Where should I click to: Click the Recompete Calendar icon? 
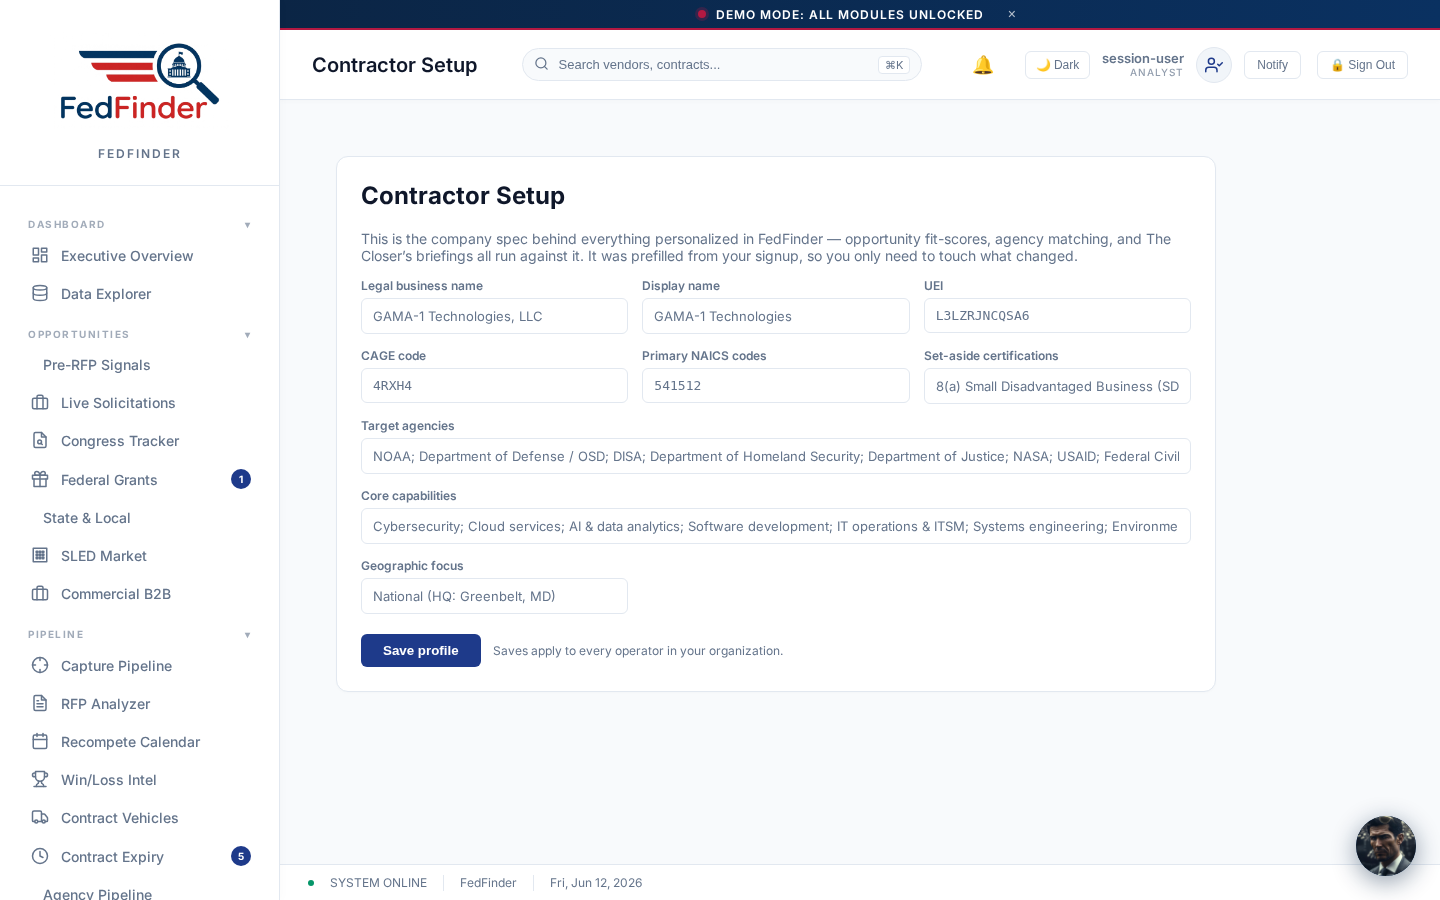(40, 741)
